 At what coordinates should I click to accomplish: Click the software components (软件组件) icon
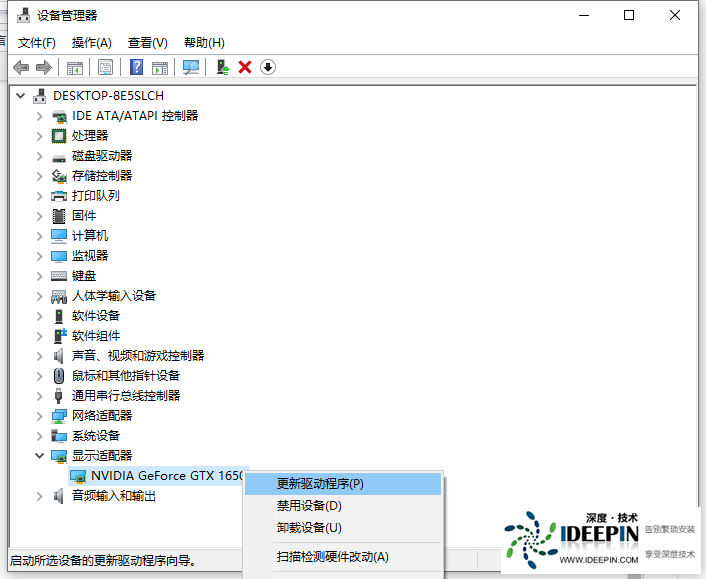coord(59,336)
